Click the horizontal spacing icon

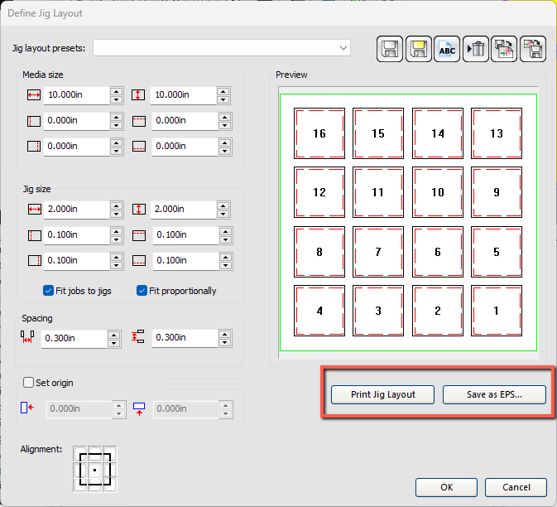click(27, 337)
